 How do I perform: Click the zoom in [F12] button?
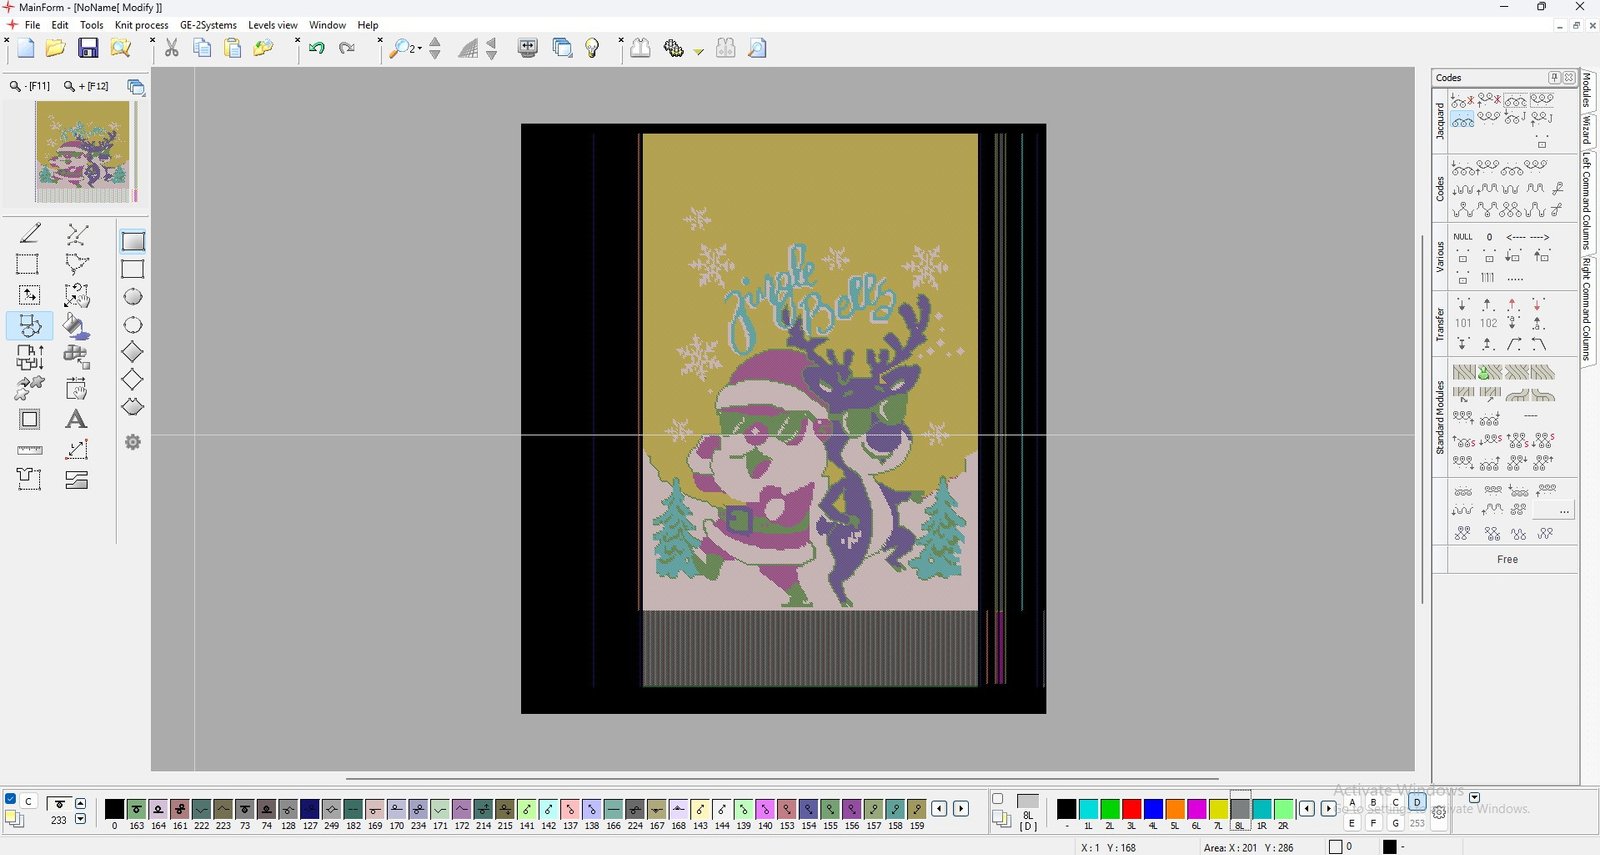87,87
